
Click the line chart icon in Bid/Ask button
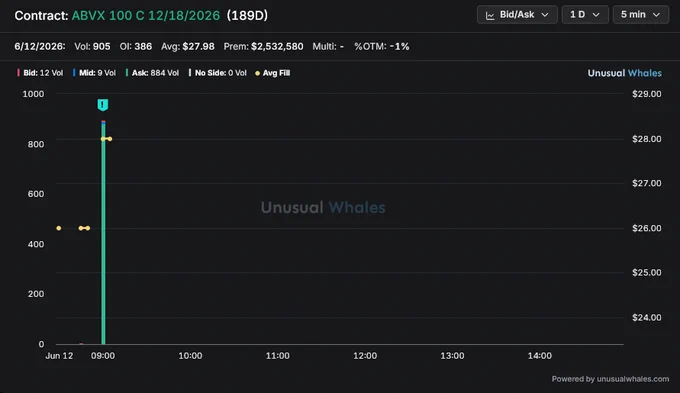tap(490, 15)
